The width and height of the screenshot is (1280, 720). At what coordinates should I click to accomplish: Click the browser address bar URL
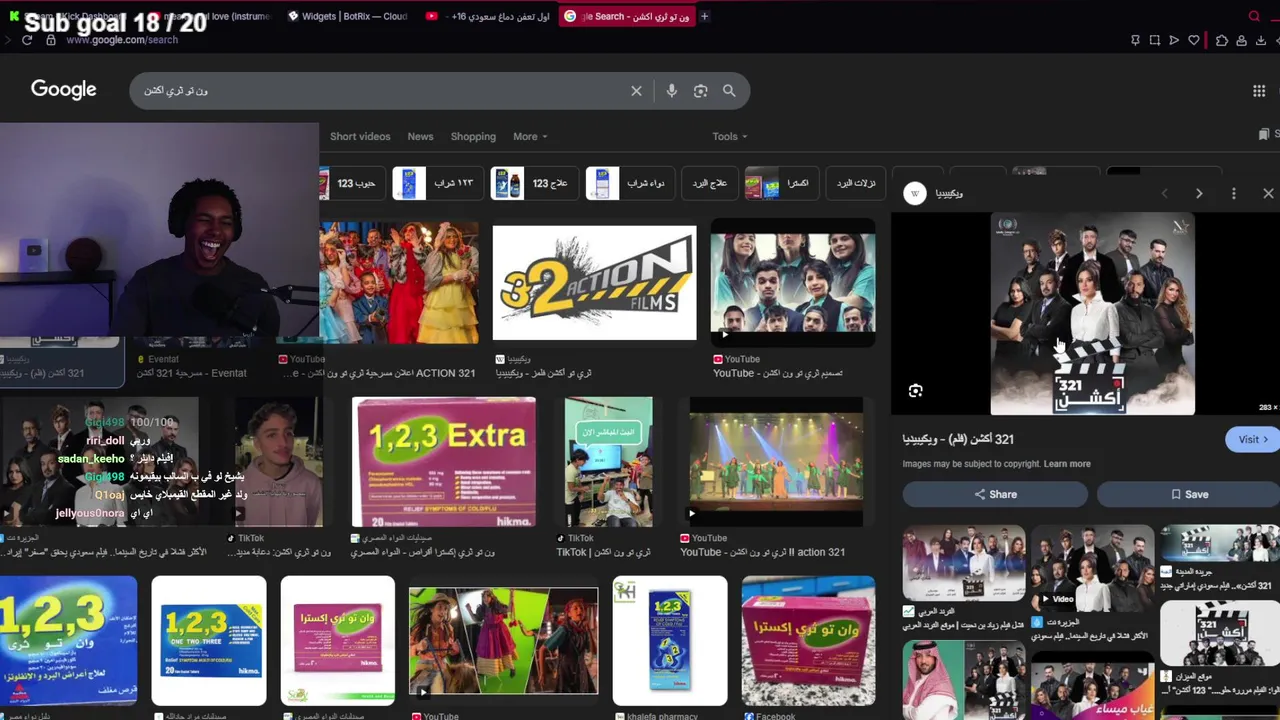point(122,40)
